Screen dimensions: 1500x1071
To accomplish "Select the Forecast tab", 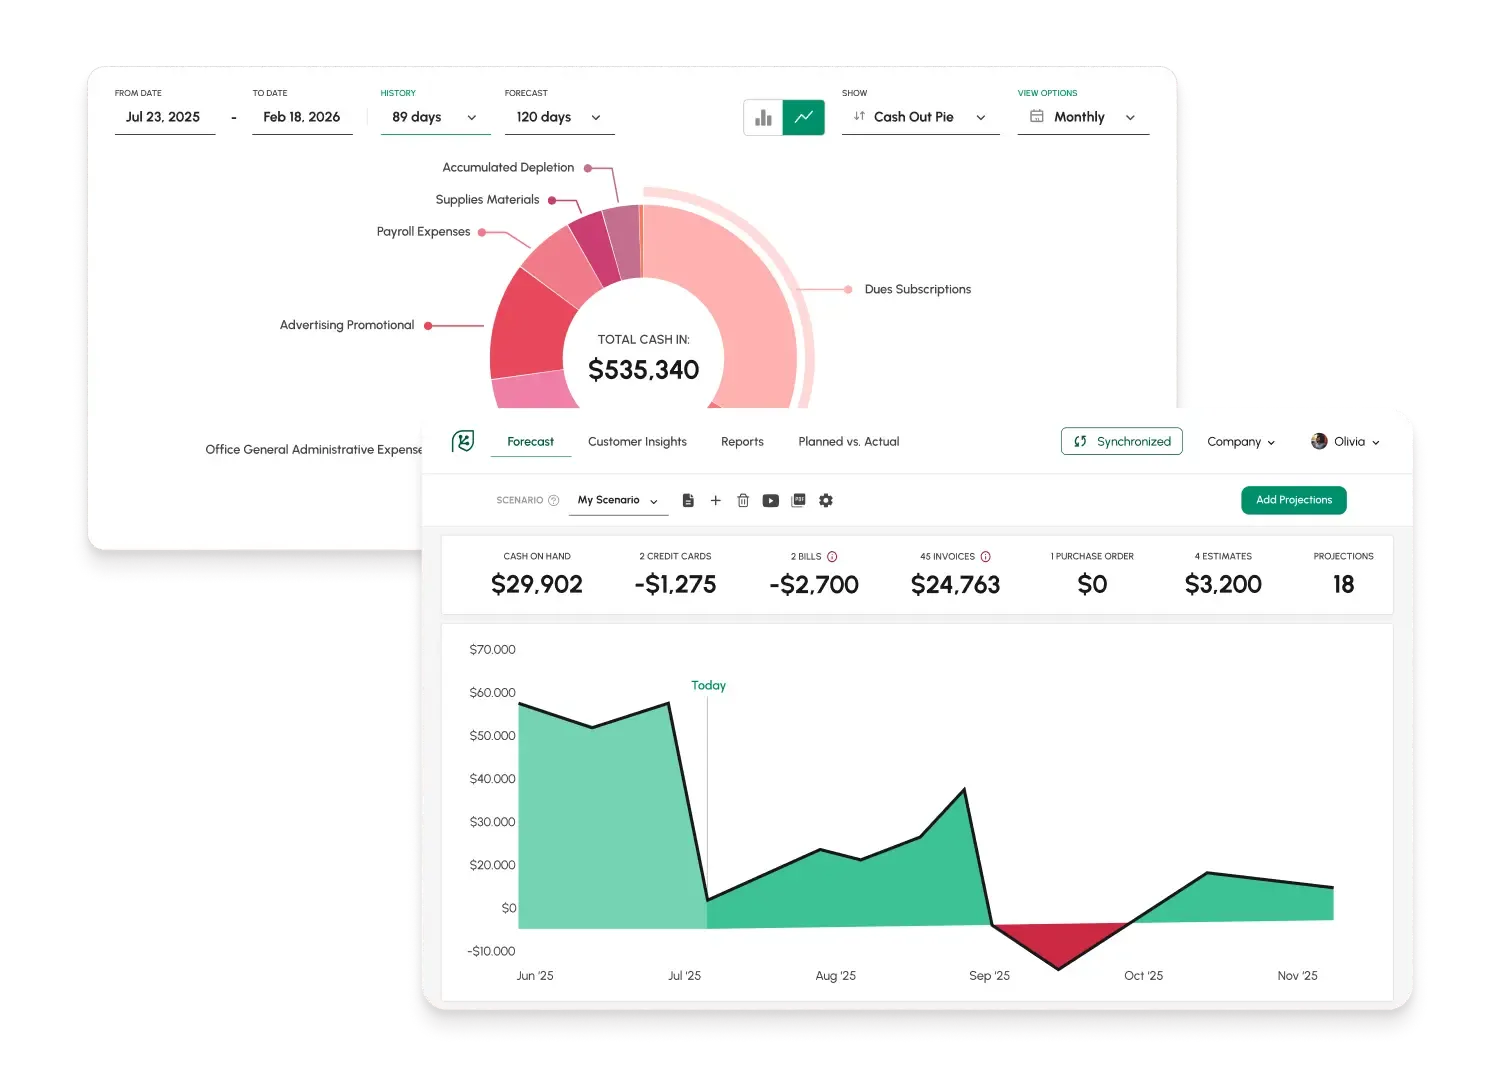I will coord(530,441).
